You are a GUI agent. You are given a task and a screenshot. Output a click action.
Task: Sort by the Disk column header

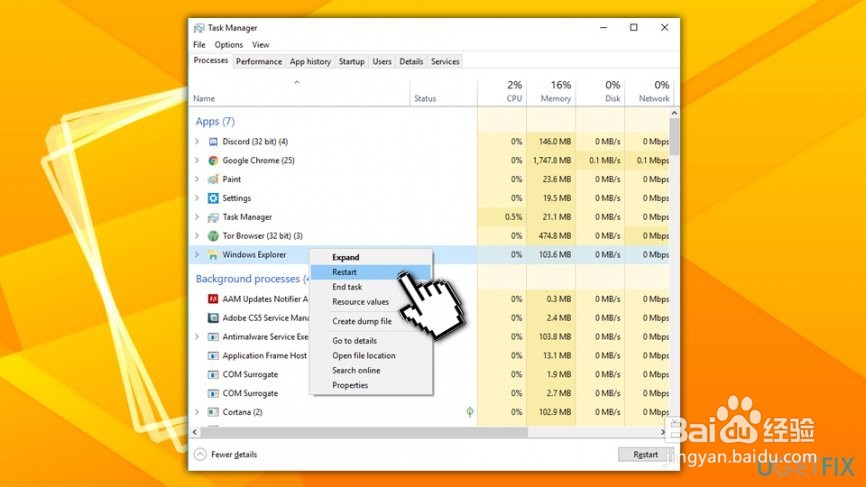pyautogui.click(x=600, y=92)
